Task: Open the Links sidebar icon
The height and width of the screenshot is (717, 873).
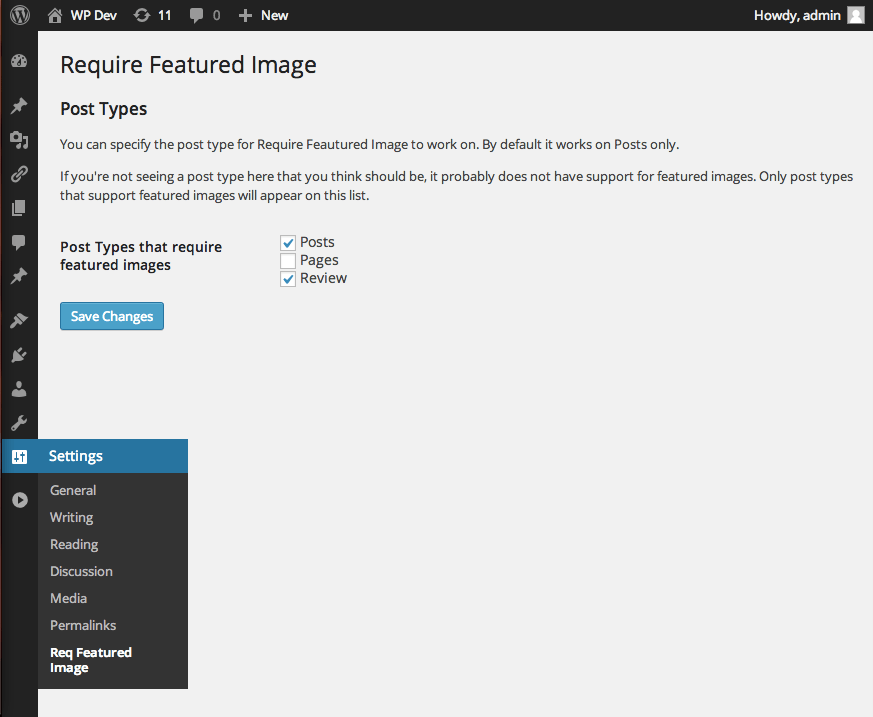Action: (x=19, y=174)
